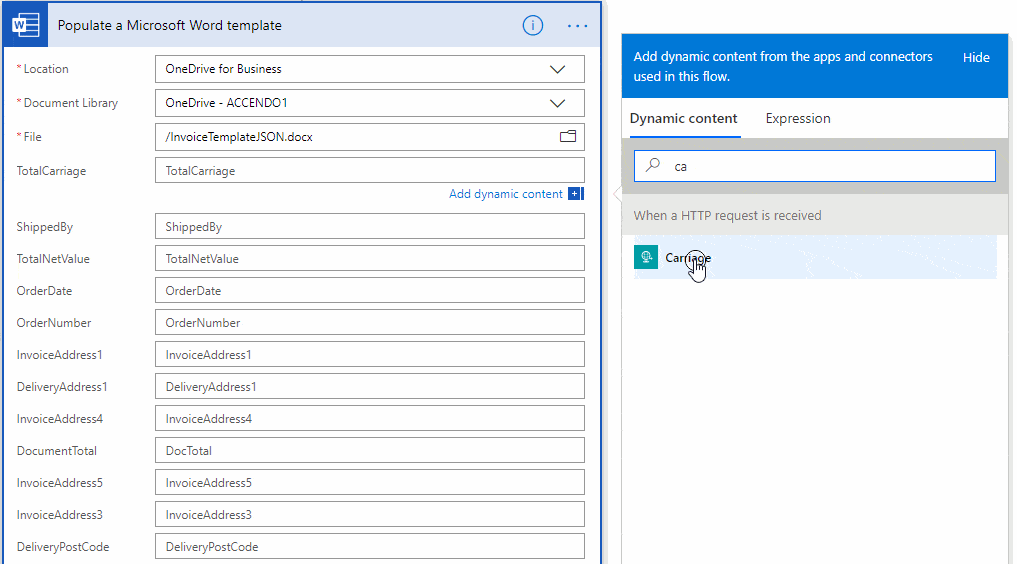Switch to the Expression tab
Viewport: 1017px width, 564px height.
(x=798, y=119)
